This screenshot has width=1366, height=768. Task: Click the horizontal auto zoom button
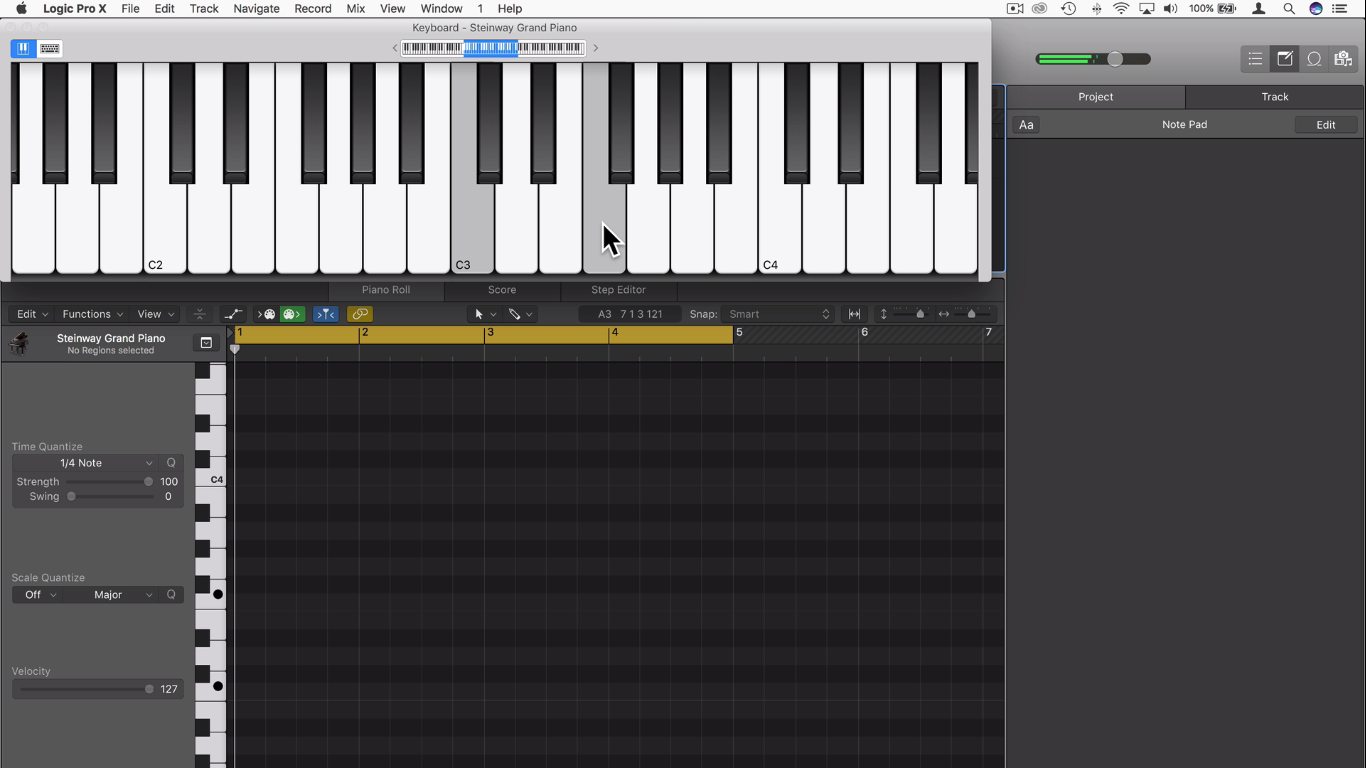click(855, 314)
